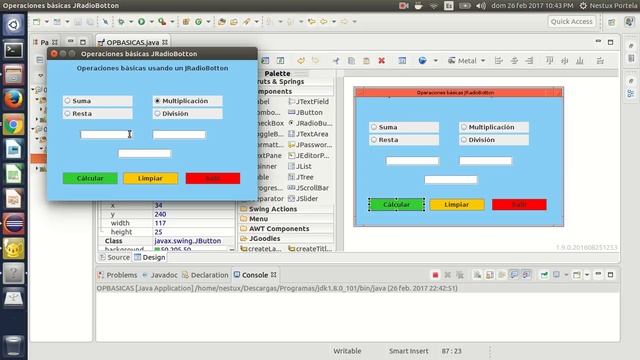
Task: Select Resta radio in the design canvas
Action: pyautogui.click(x=404, y=140)
